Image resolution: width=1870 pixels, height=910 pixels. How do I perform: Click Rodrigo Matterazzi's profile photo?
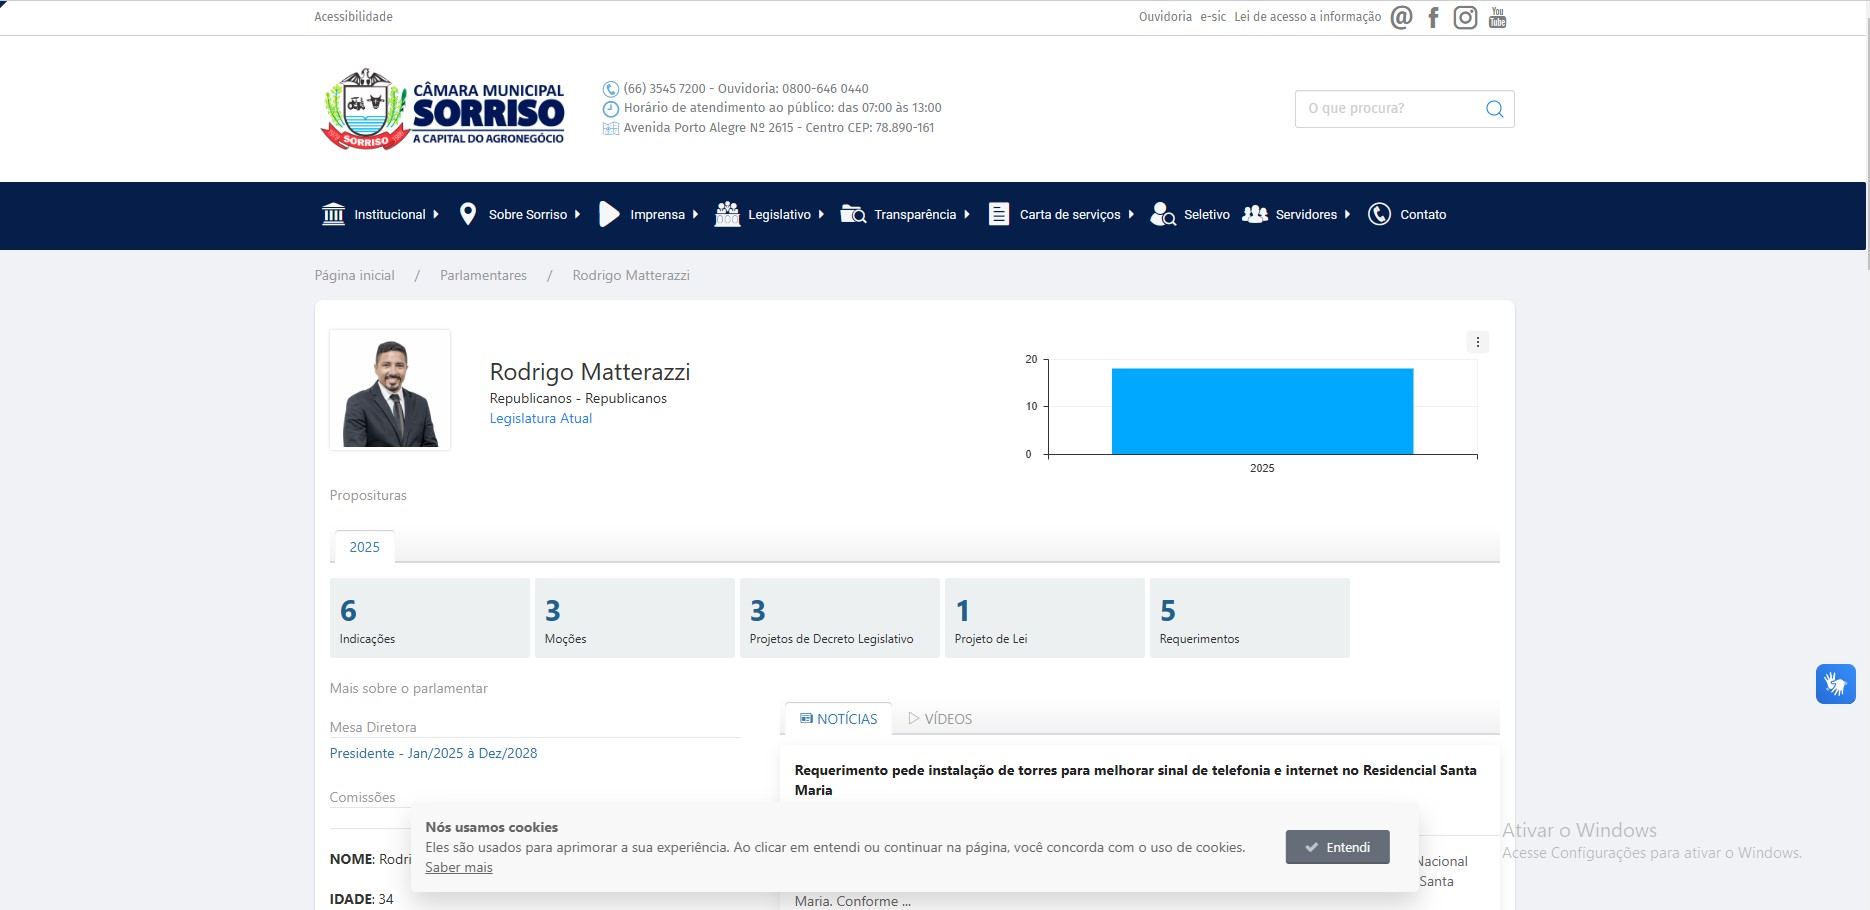click(390, 390)
